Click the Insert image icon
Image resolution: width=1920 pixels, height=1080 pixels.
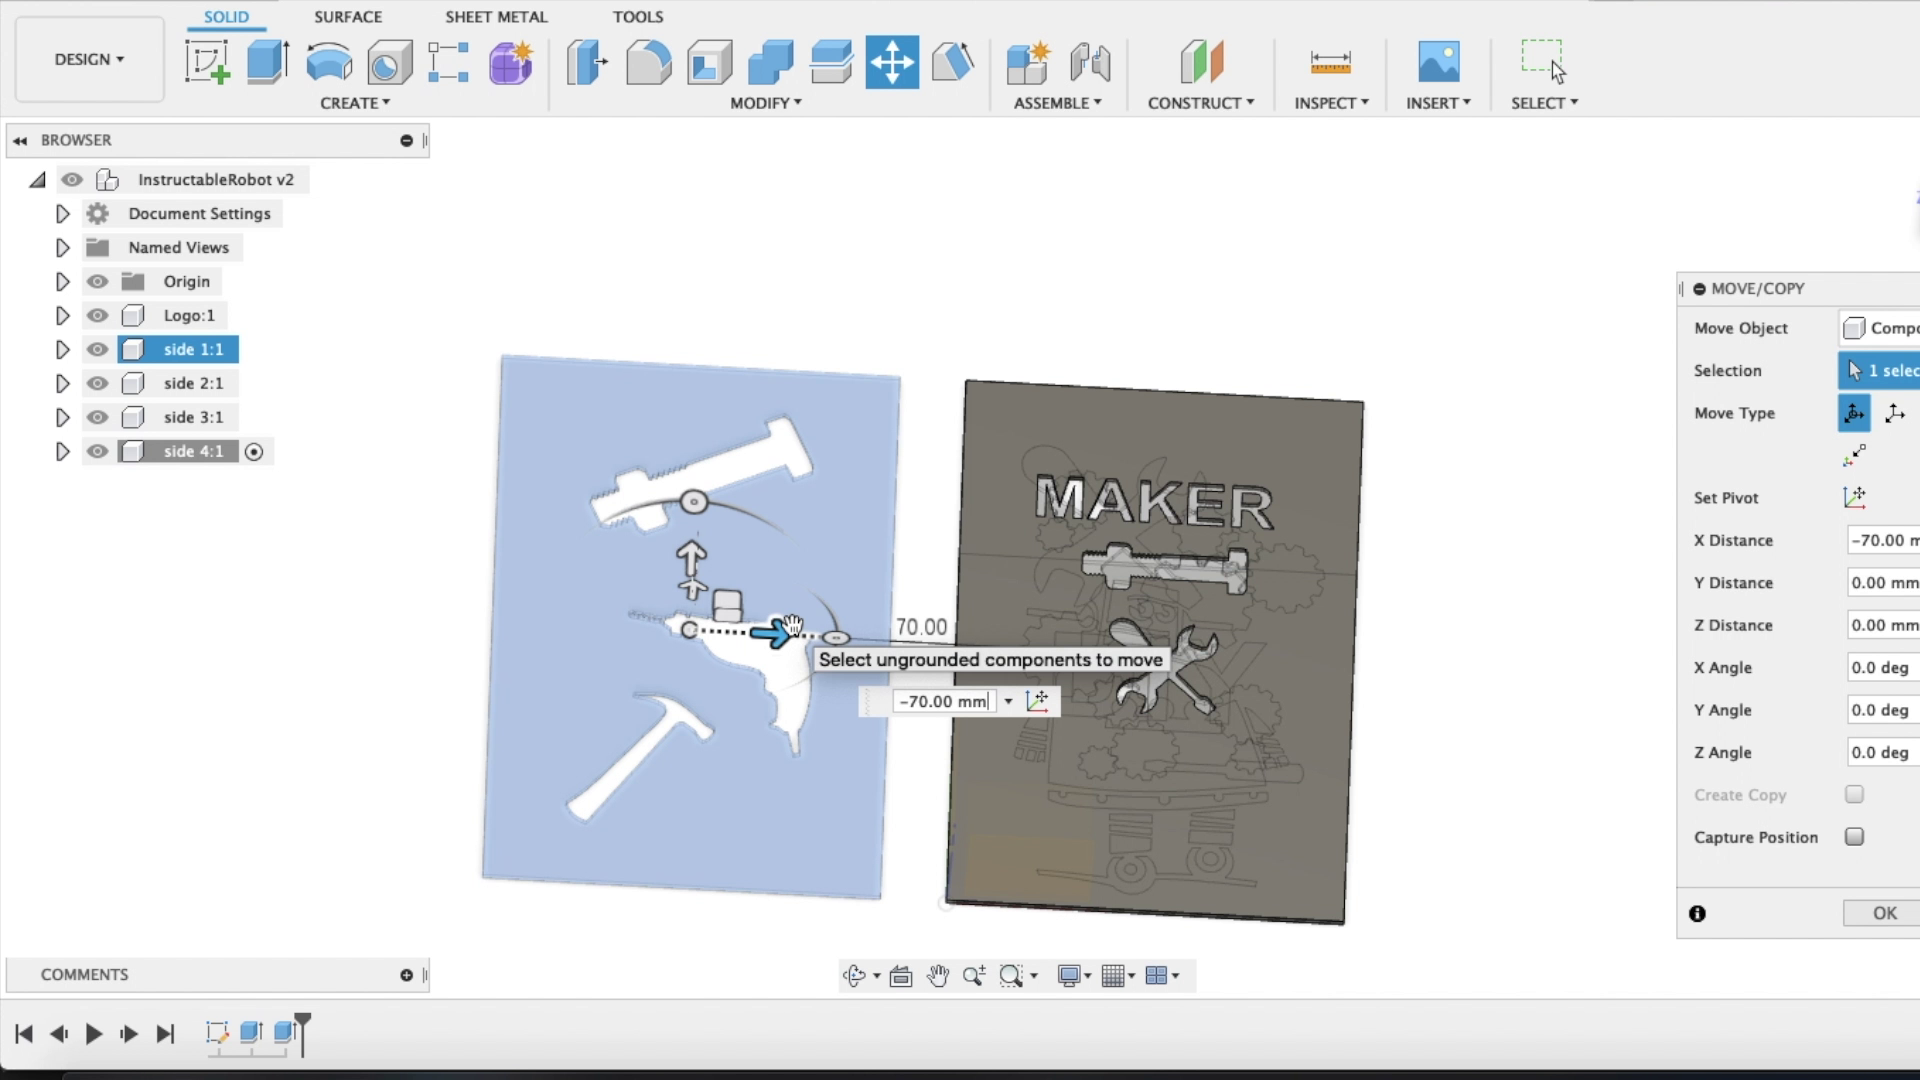click(x=1438, y=62)
